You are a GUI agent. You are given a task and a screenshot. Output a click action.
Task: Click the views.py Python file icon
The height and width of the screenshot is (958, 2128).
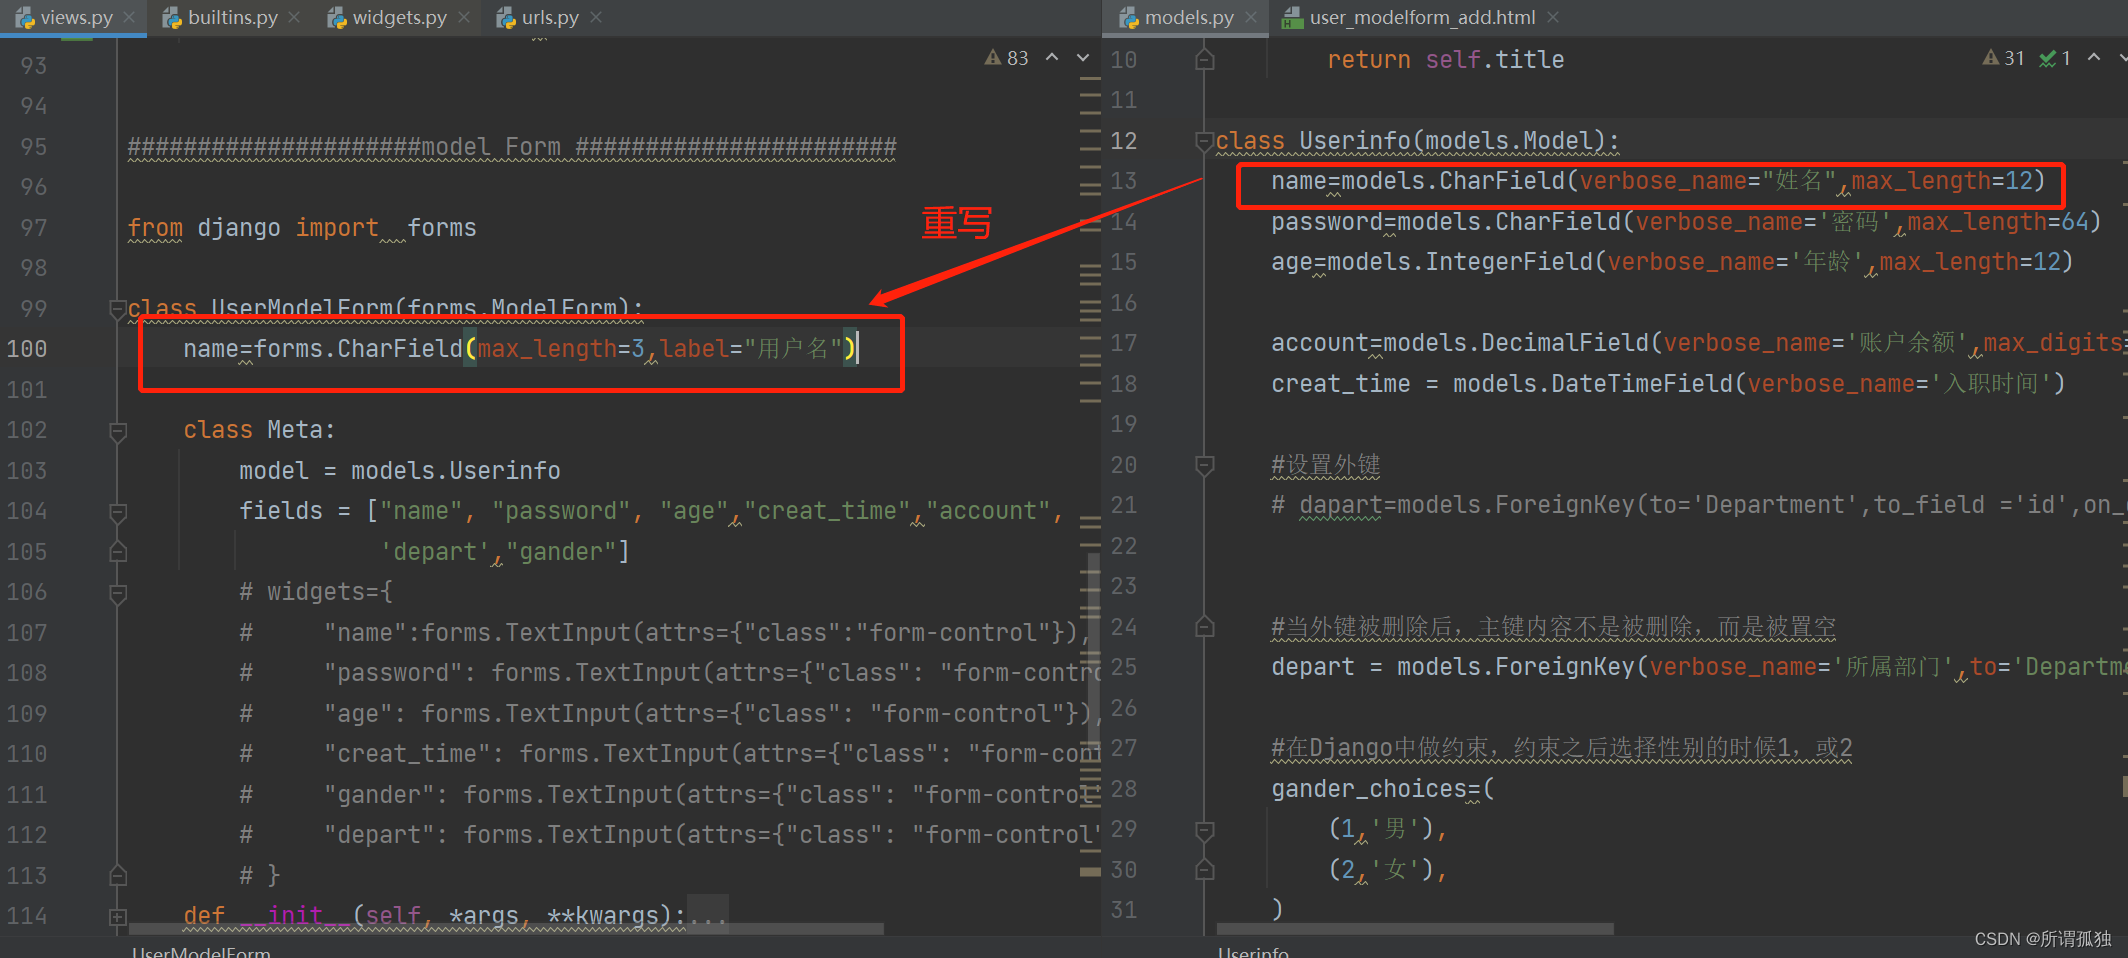25,18
